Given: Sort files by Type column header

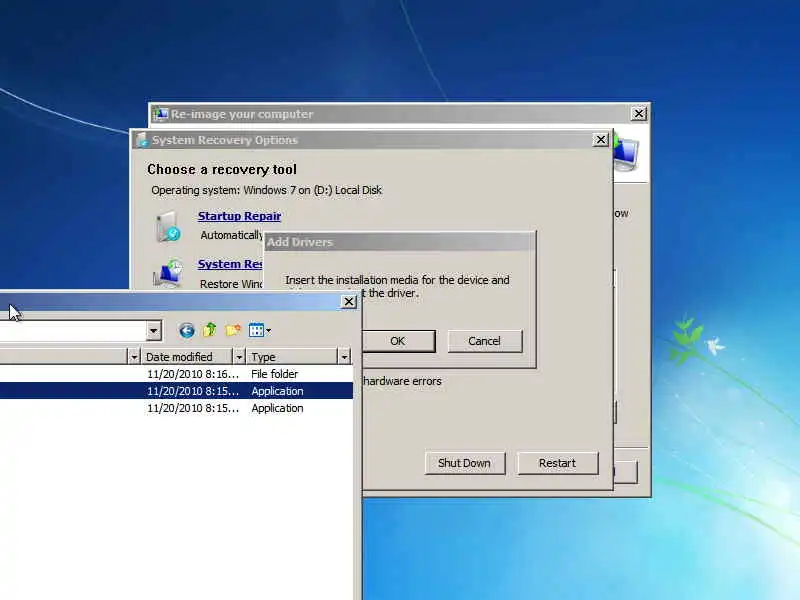Looking at the screenshot, I should pos(292,357).
